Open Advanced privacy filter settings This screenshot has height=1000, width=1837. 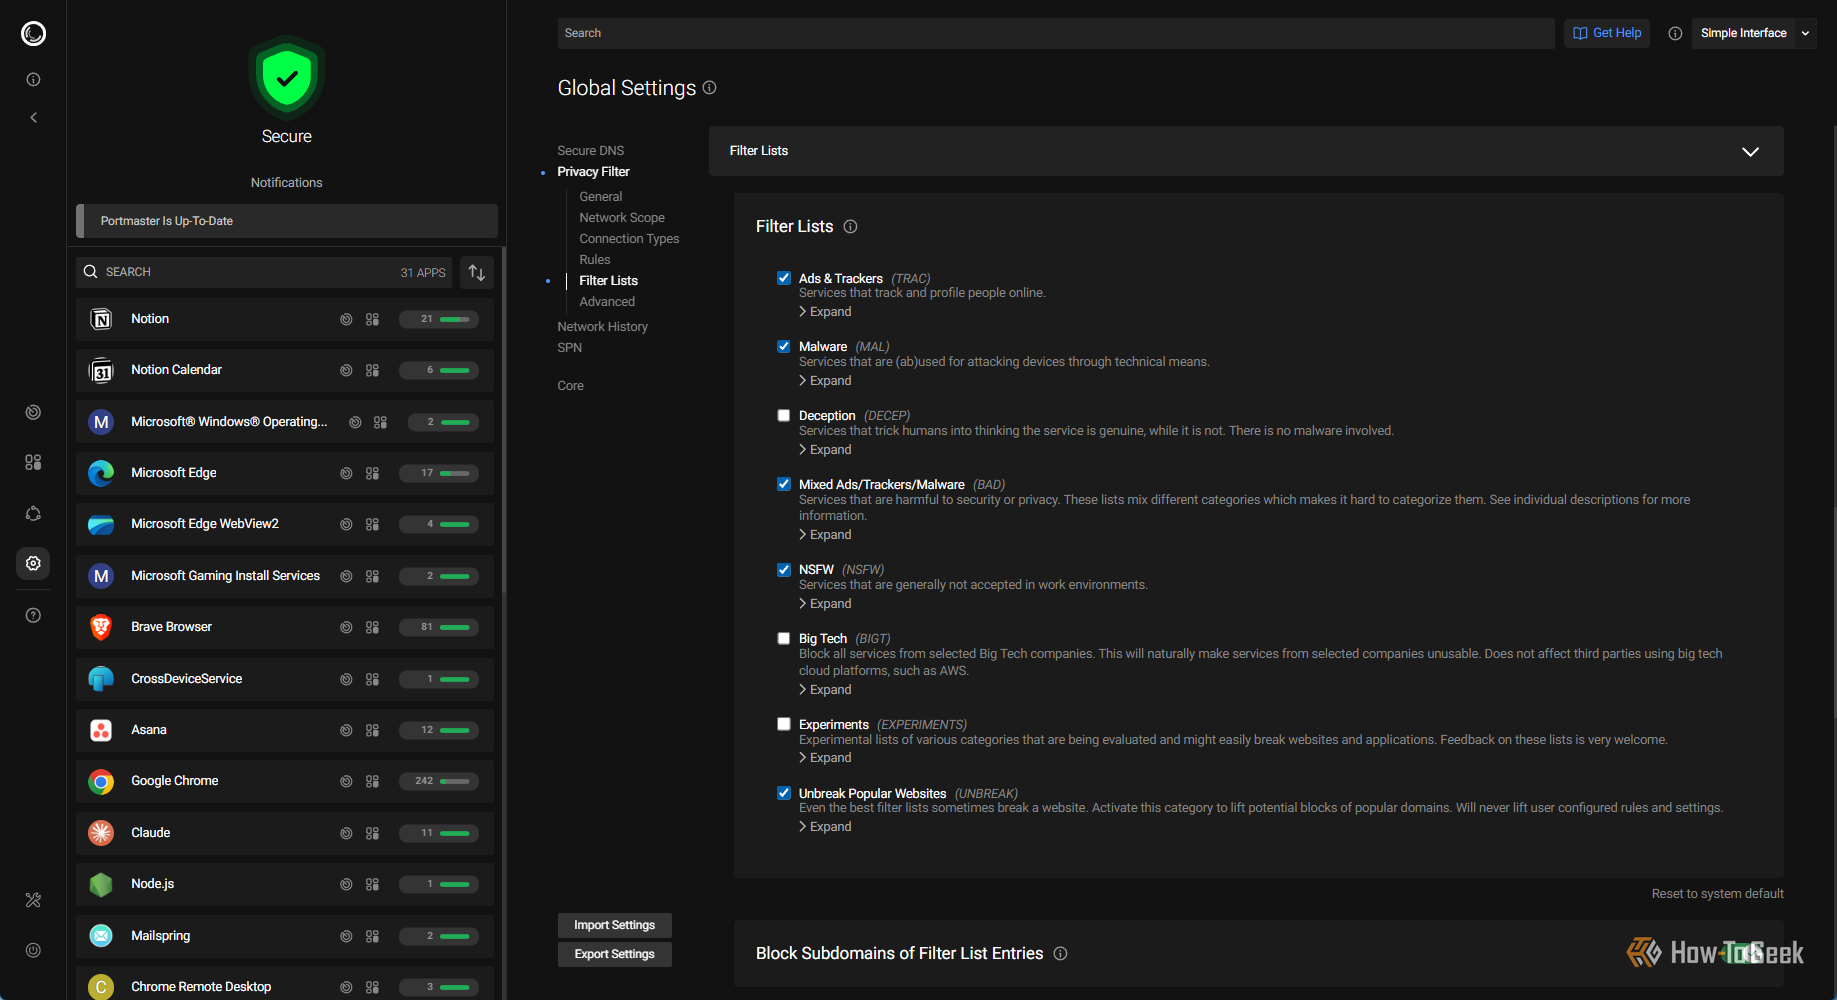(x=607, y=301)
